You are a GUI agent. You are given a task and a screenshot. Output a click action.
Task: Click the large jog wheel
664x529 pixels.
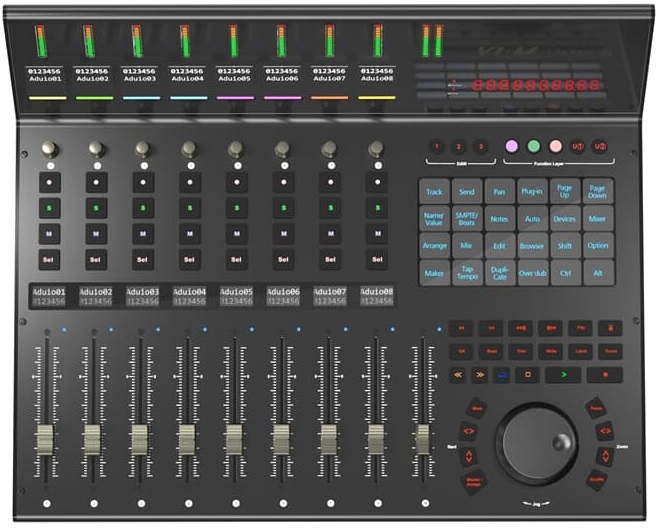540,441
